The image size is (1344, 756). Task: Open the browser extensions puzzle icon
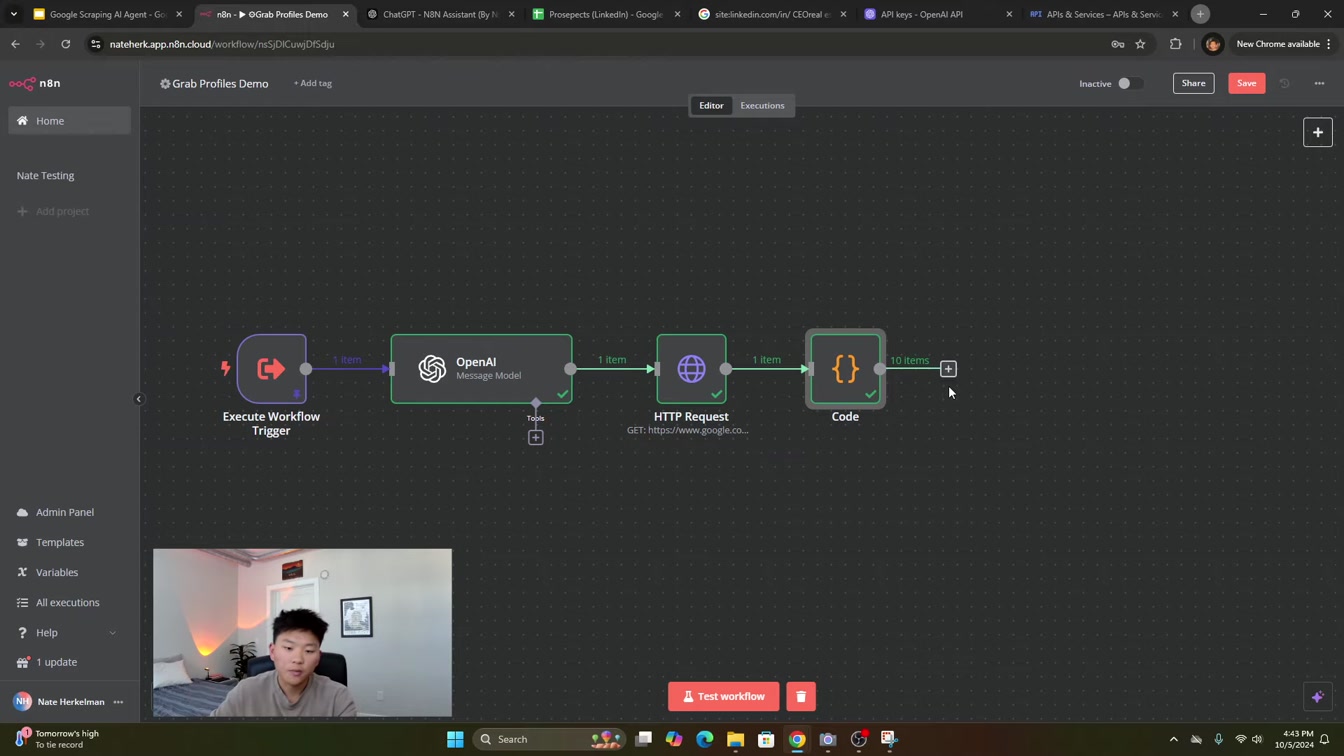pos(1175,44)
